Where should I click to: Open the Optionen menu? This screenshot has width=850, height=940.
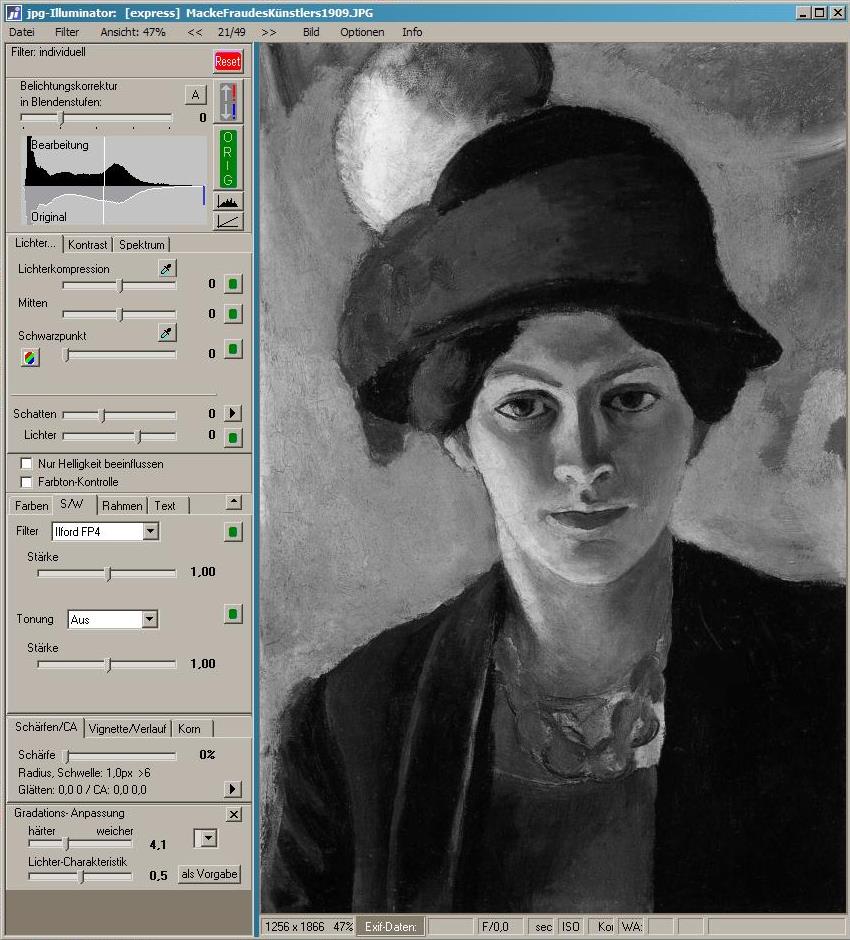361,32
